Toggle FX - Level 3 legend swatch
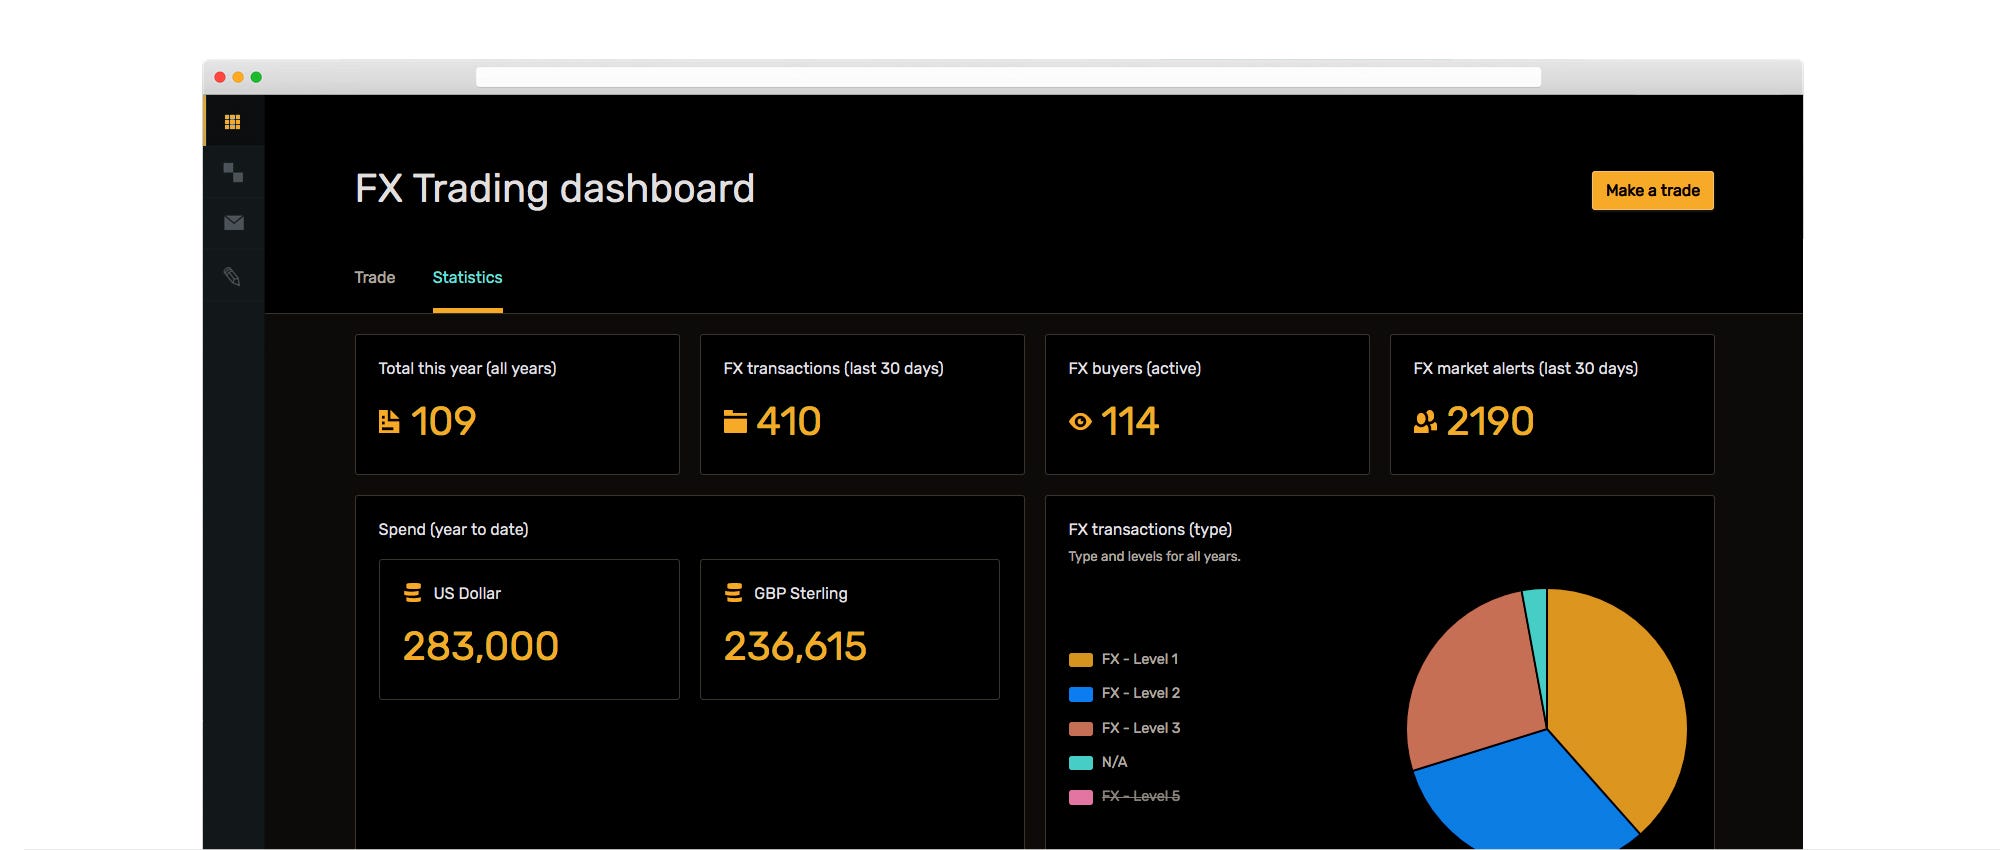The width and height of the screenshot is (2000, 850). [x=1080, y=729]
